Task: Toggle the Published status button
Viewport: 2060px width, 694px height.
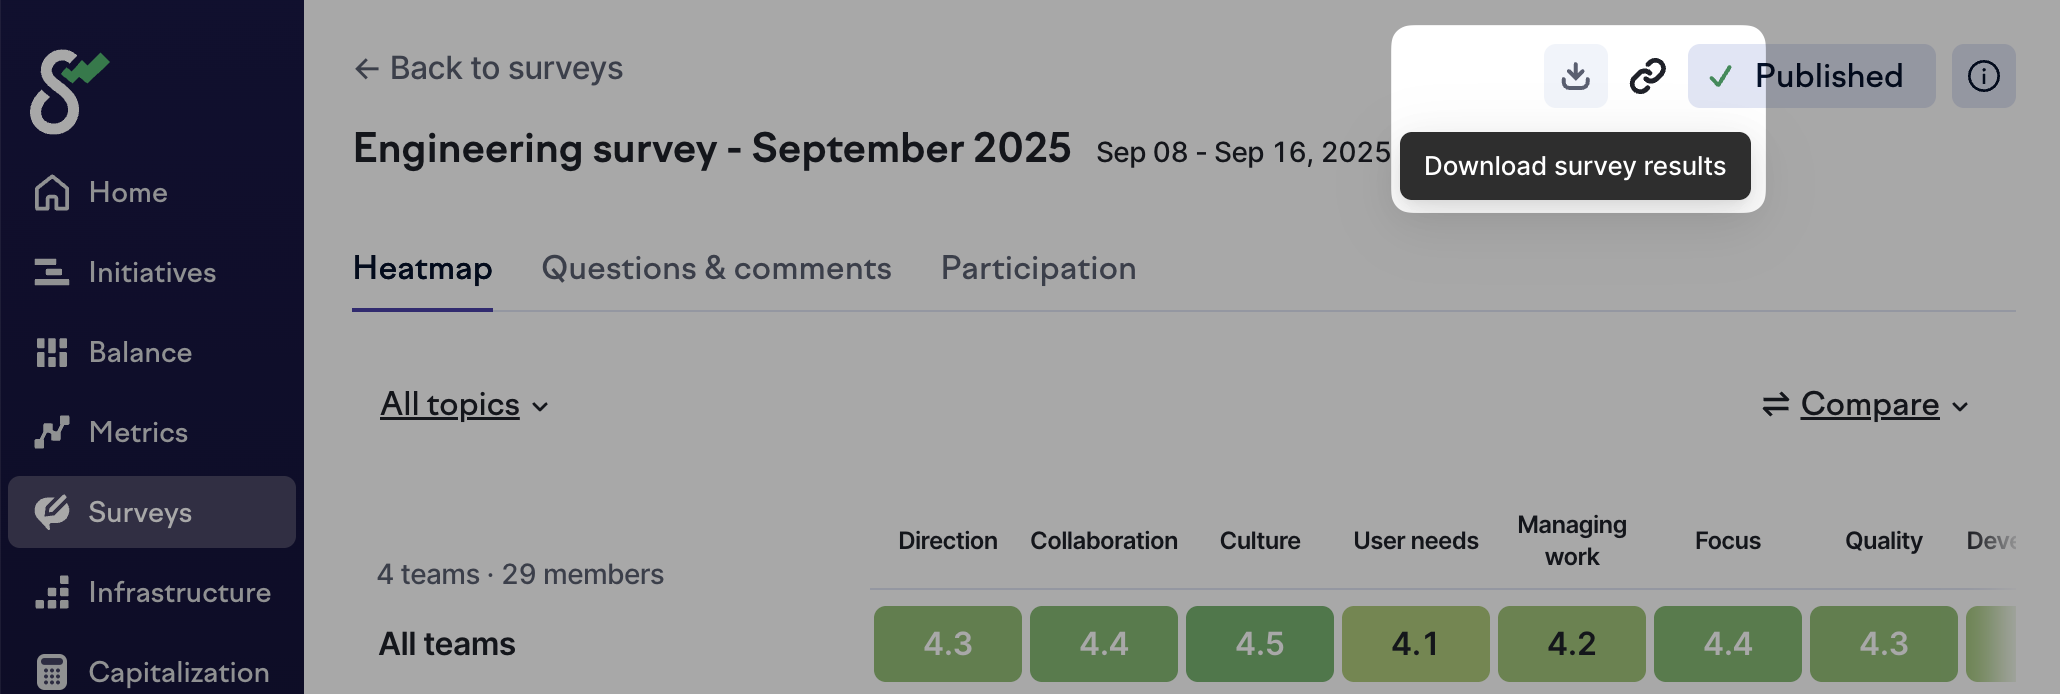Action: pyautogui.click(x=1811, y=76)
